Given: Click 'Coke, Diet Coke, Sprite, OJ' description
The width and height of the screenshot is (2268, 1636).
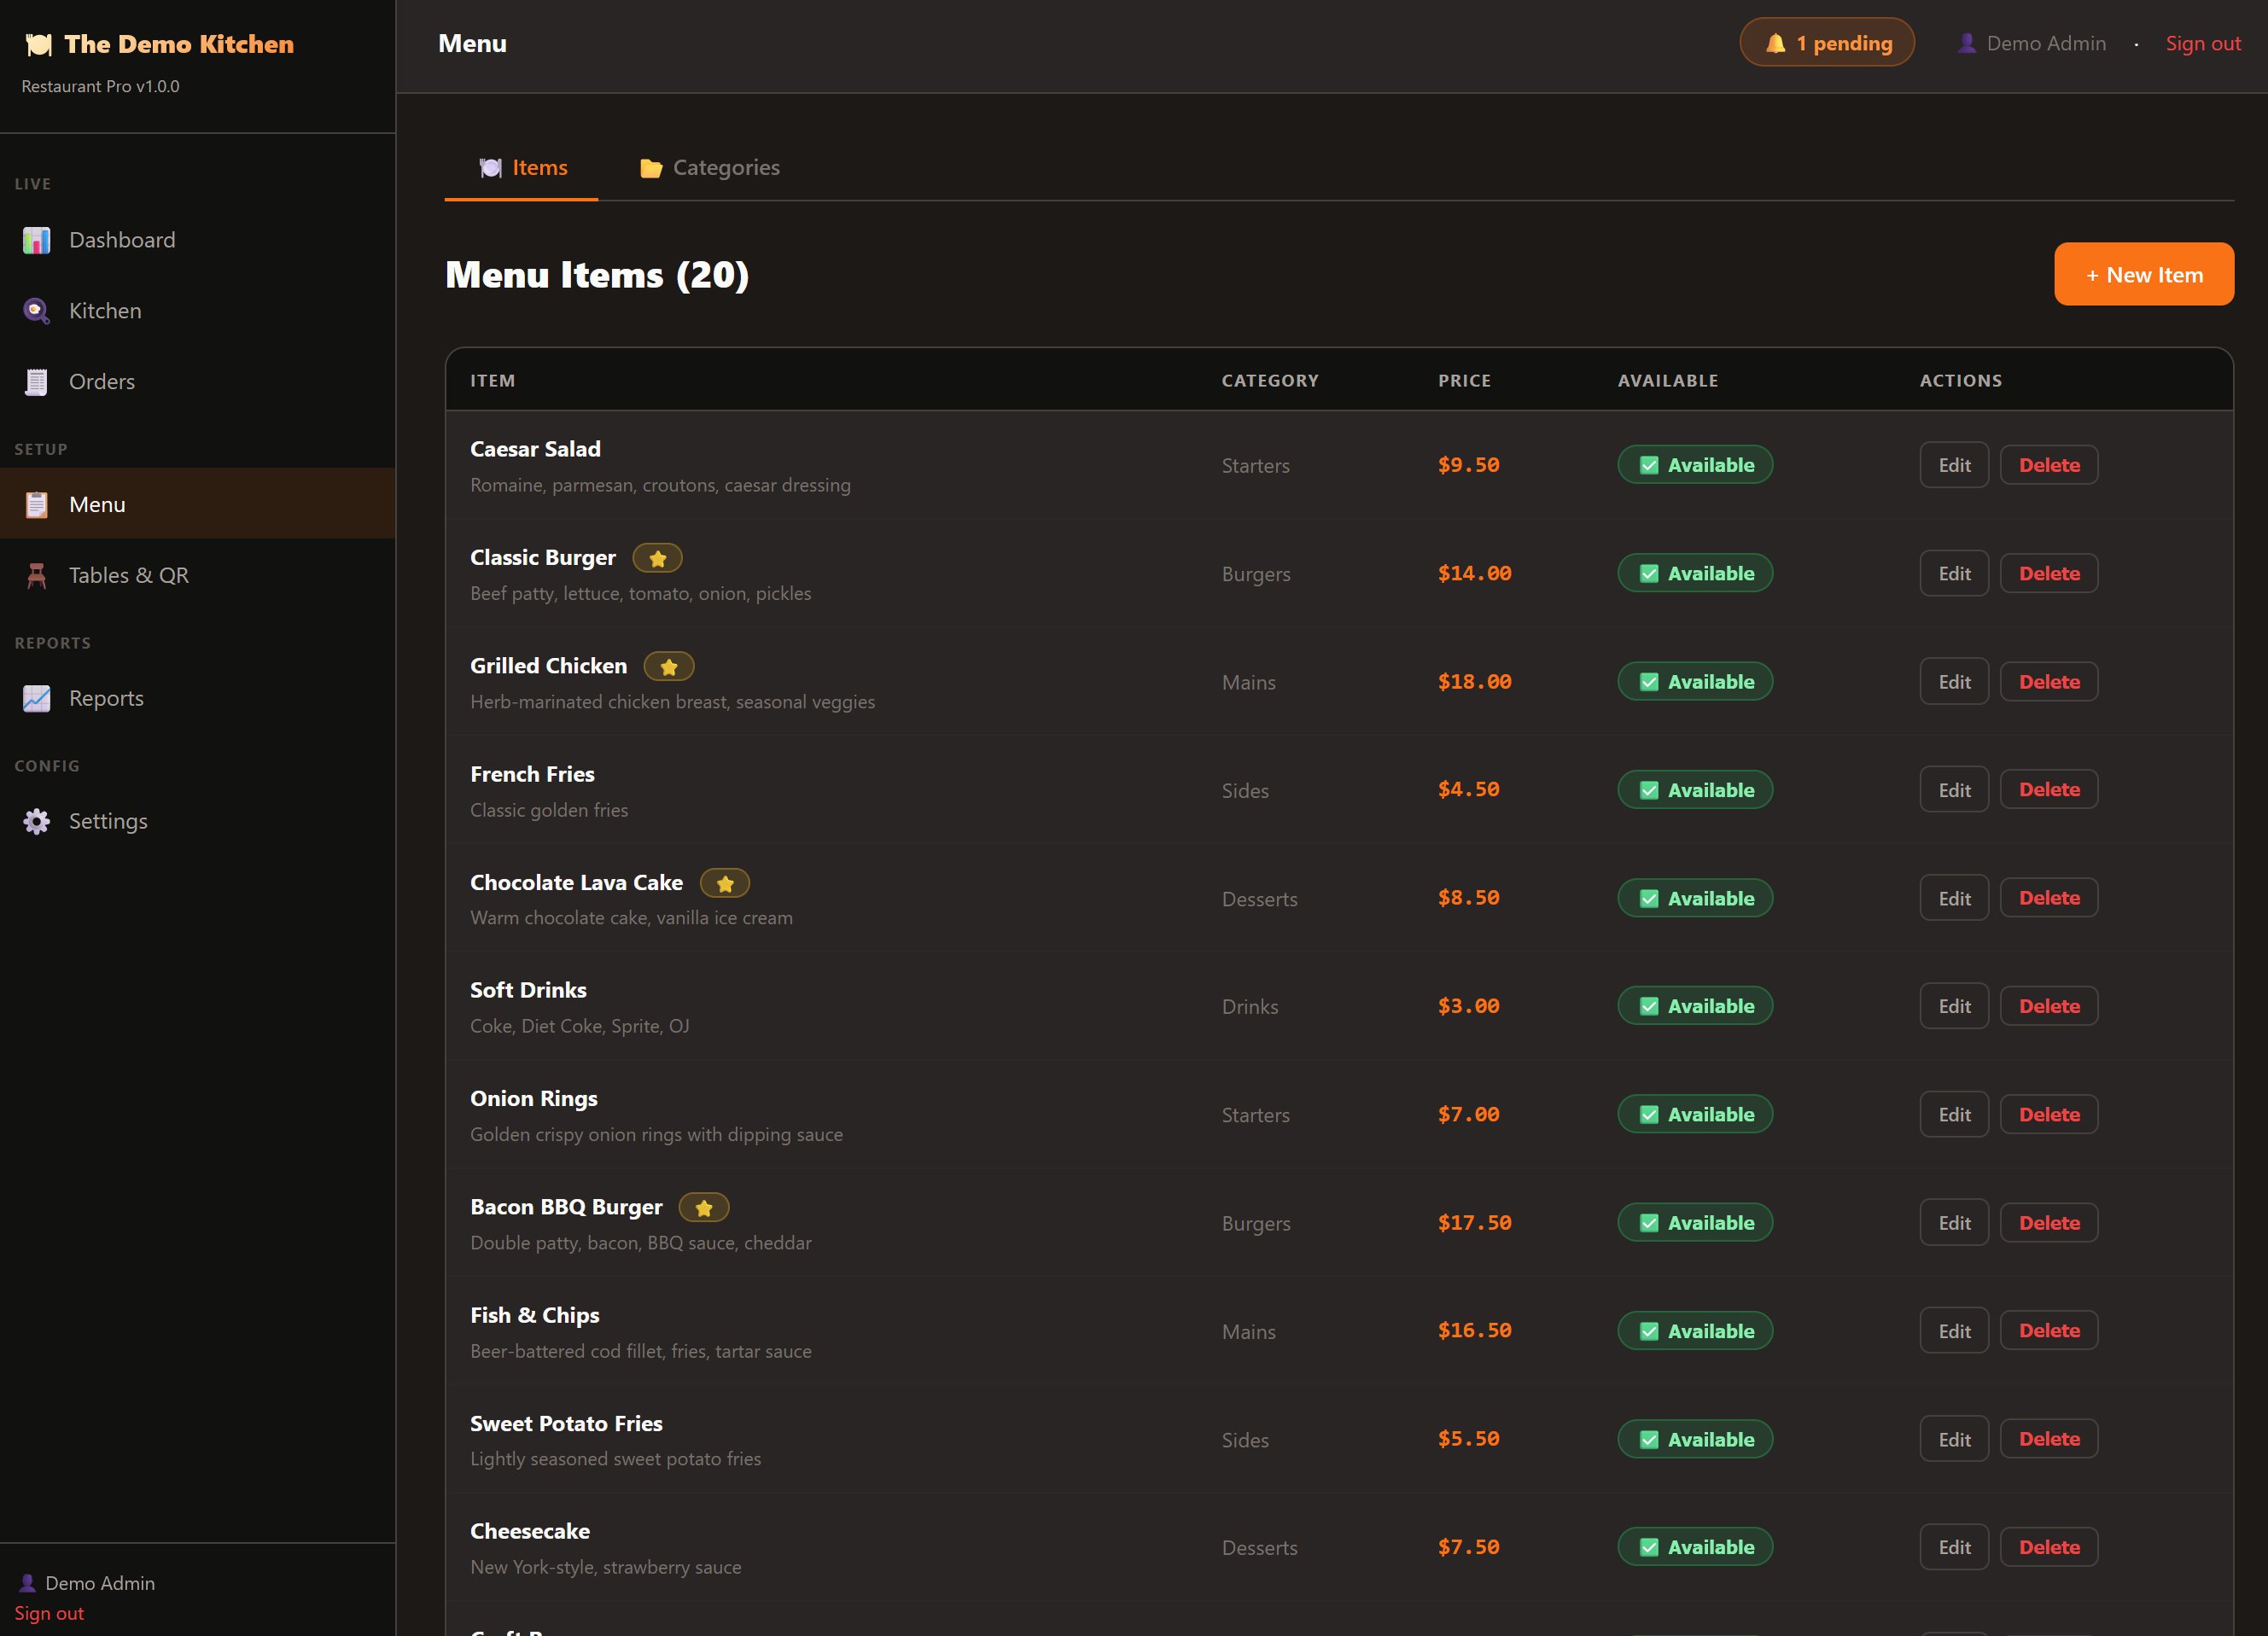Looking at the screenshot, I should [580, 1027].
